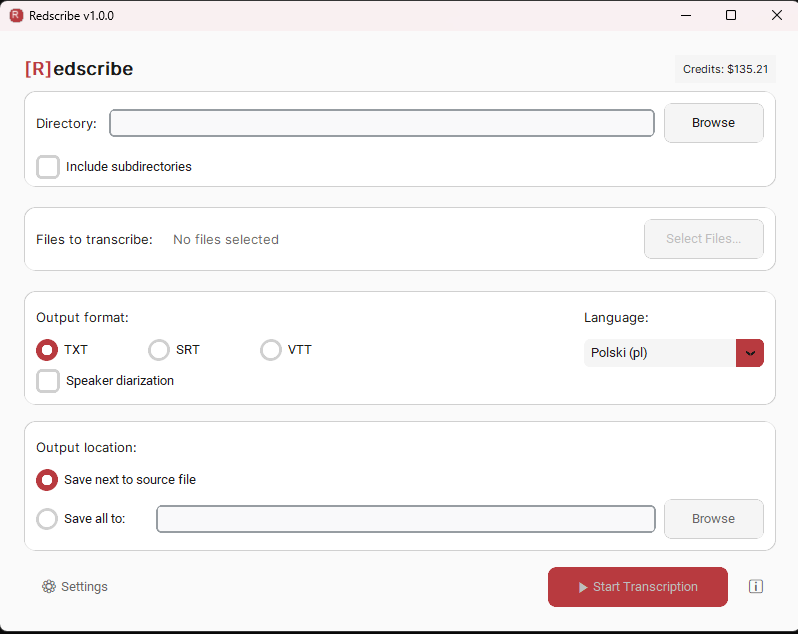Open the info icon beside Start Transcription
Screen dimensions: 798x634
756,586
